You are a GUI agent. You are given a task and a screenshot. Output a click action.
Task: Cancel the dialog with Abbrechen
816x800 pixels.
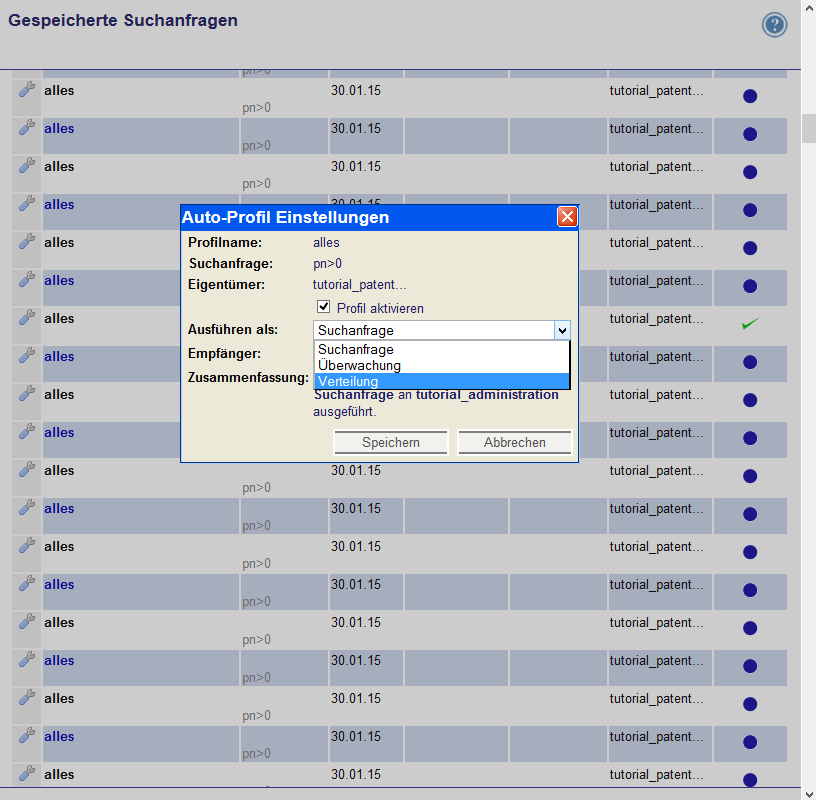515,442
